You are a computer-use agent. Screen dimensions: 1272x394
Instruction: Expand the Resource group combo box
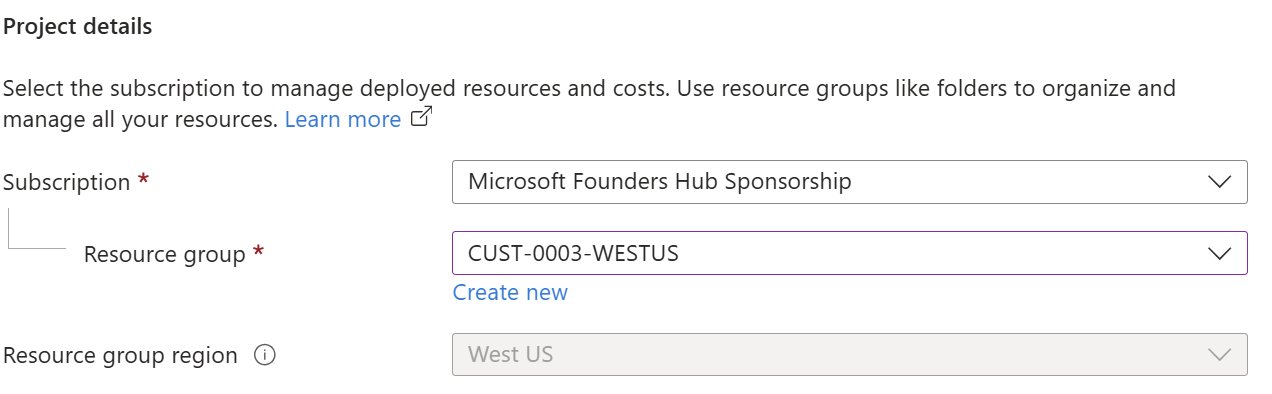click(x=850, y=253)
